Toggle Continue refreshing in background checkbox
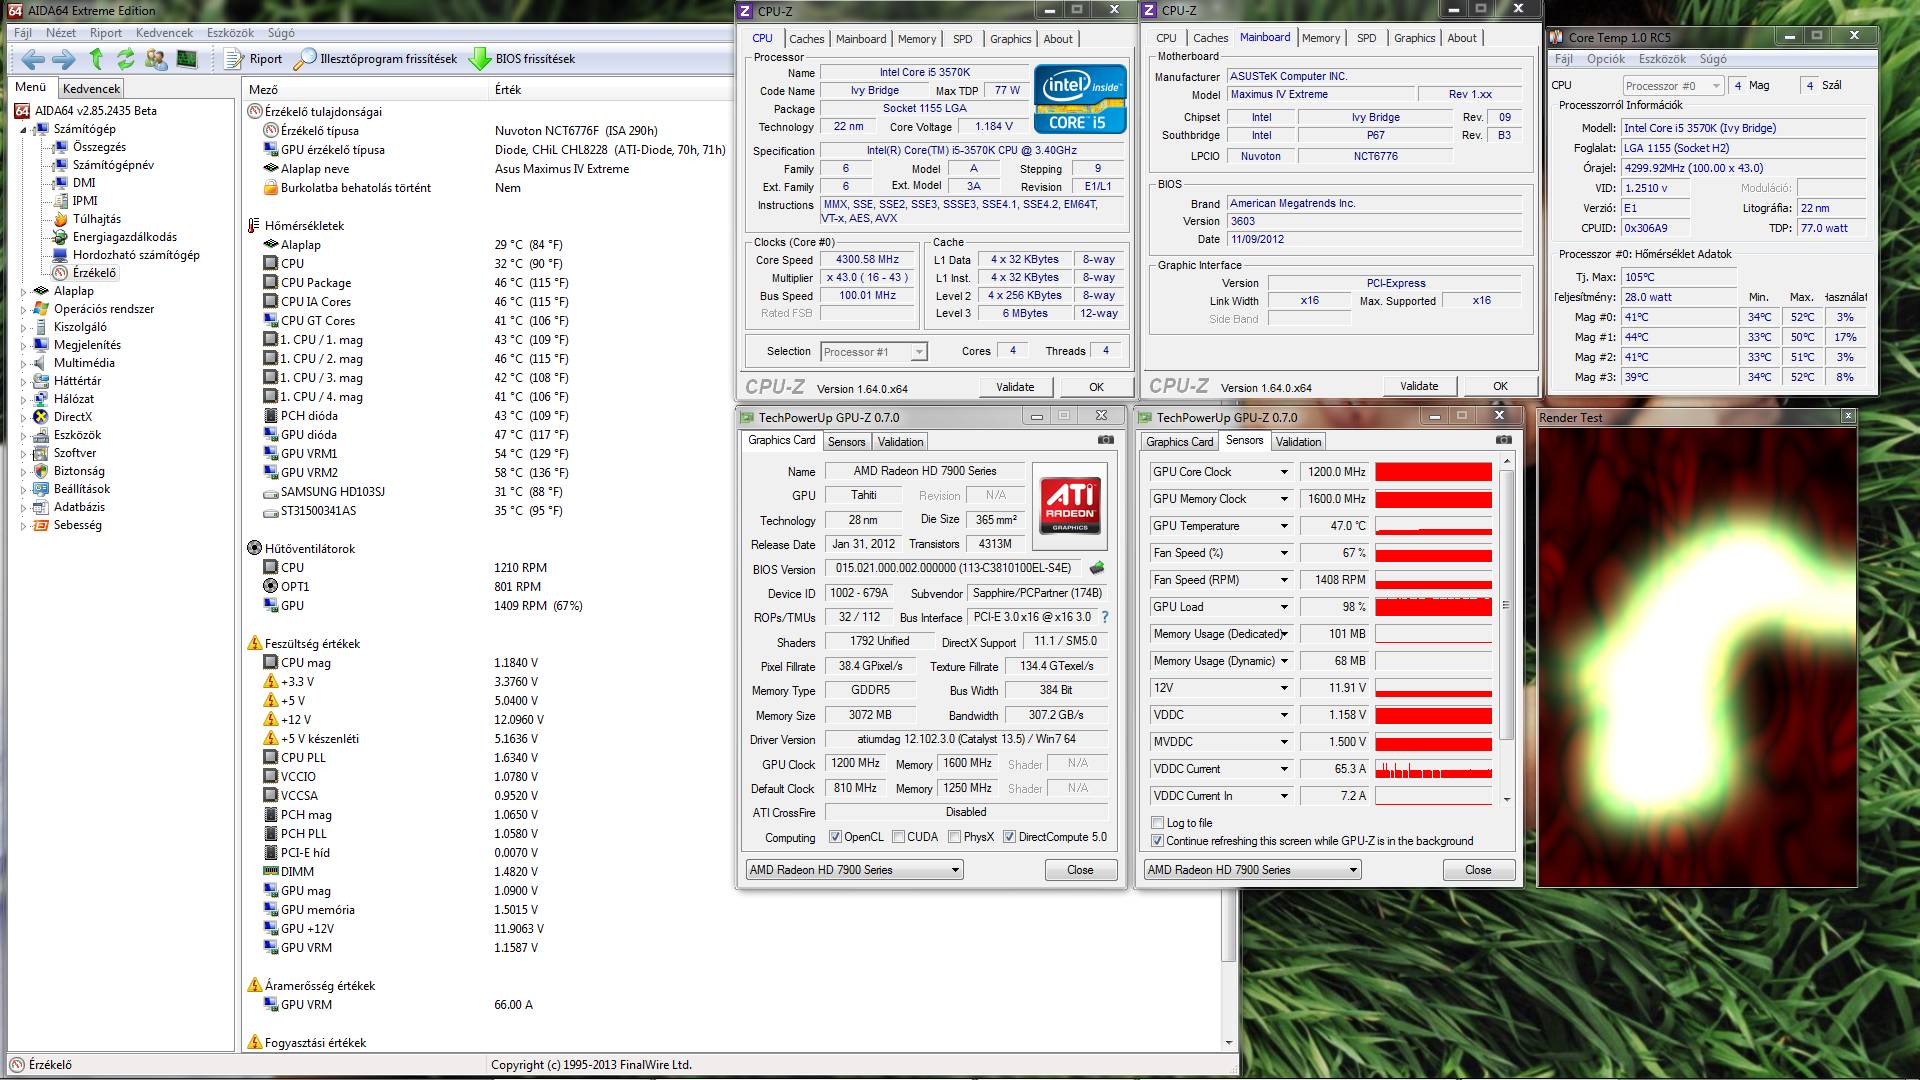 point(1157,841)
